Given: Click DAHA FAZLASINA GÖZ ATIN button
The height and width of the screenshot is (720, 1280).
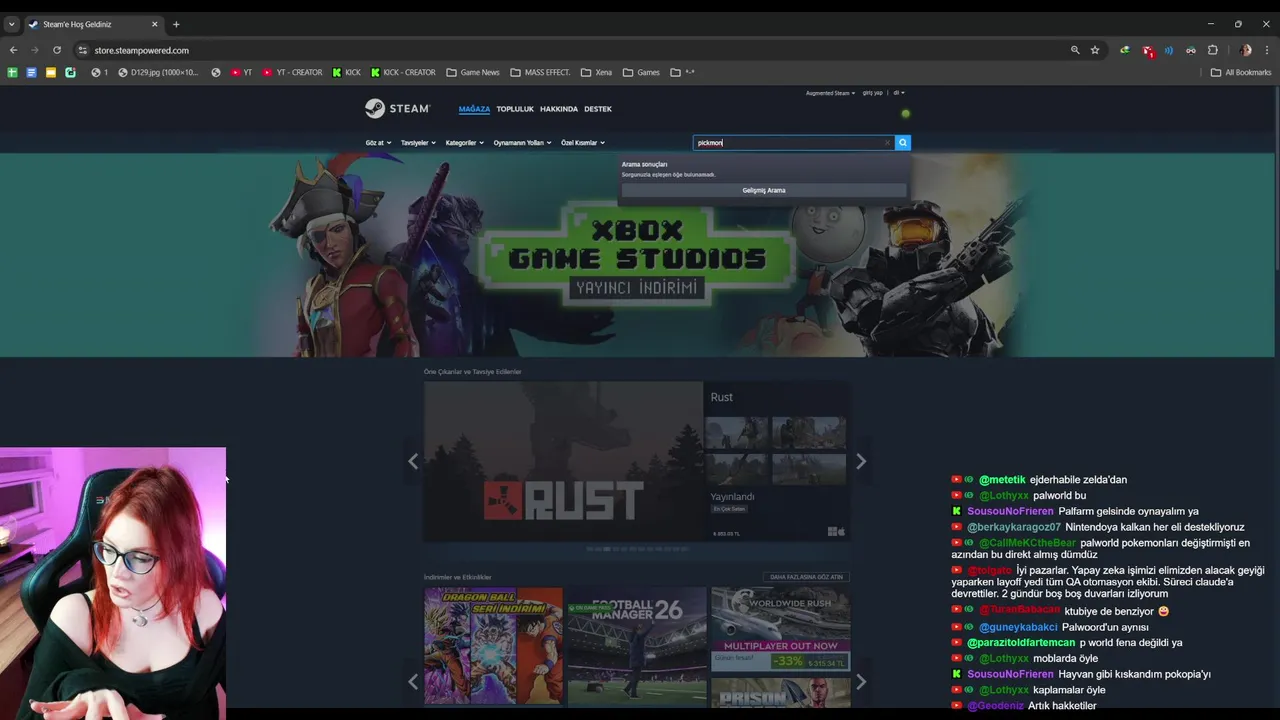Looking at the screenshot, I should click(x=807, y=577).
